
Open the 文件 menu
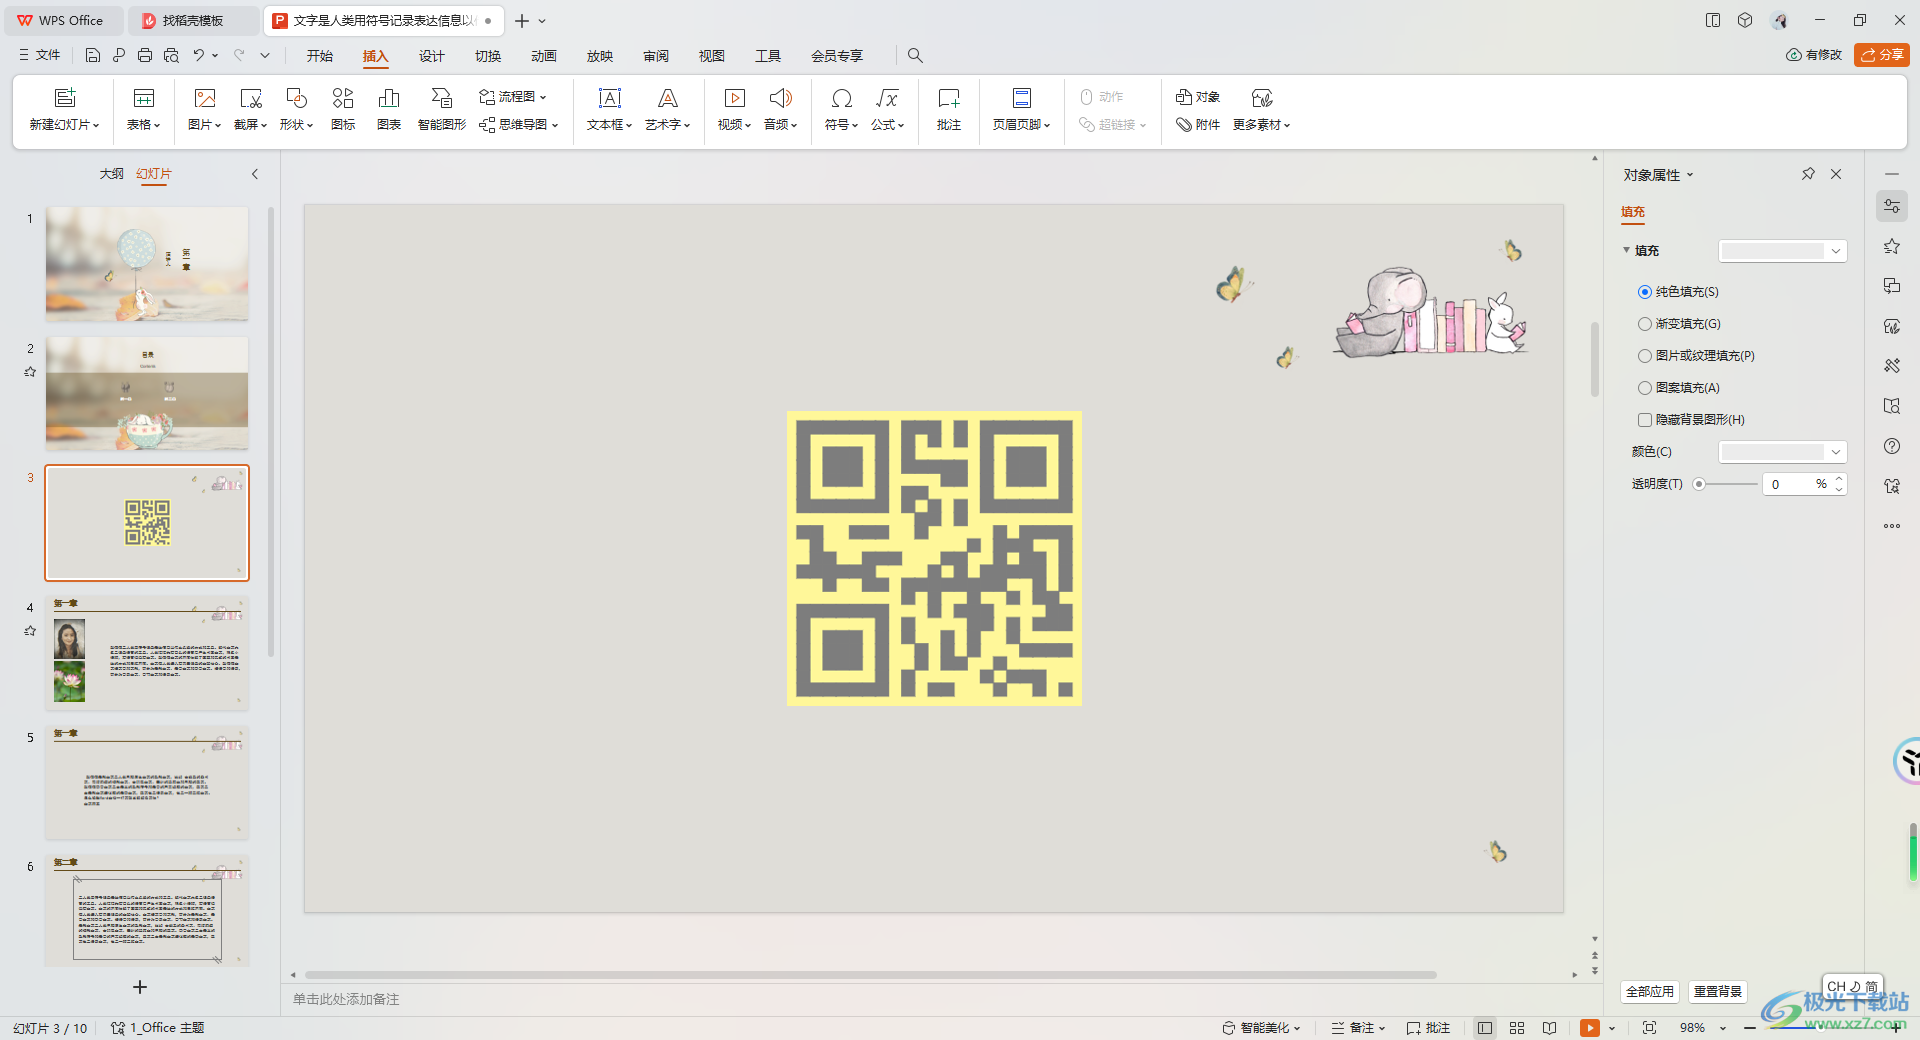pos(40,56)
